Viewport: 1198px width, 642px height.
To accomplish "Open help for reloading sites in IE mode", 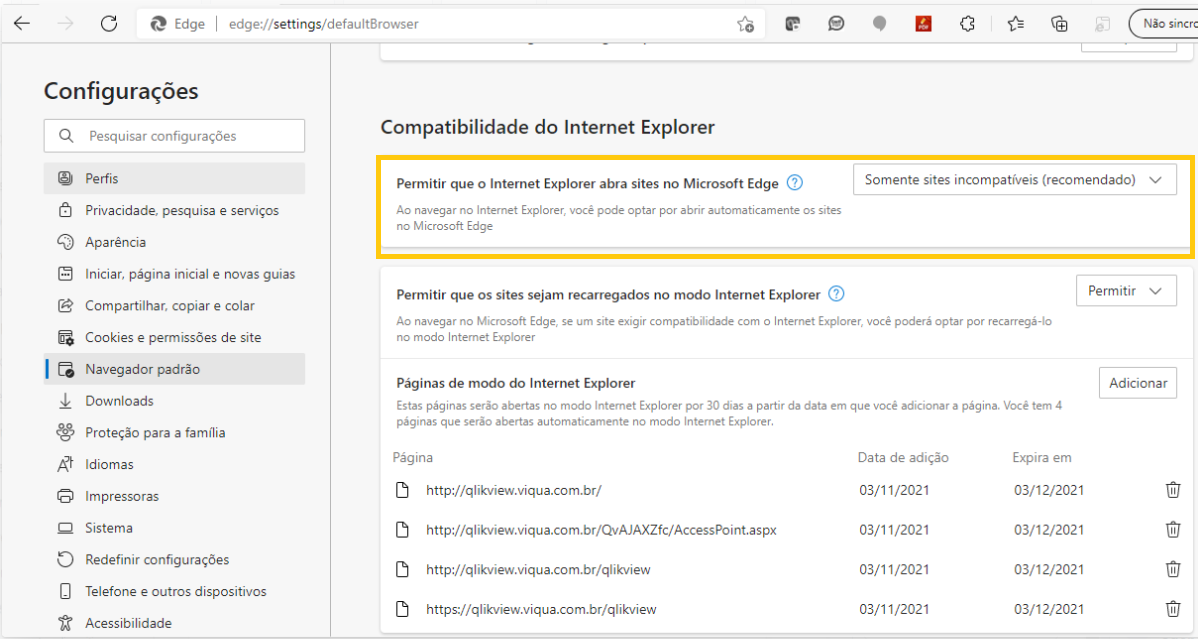I will coord(837,293).
